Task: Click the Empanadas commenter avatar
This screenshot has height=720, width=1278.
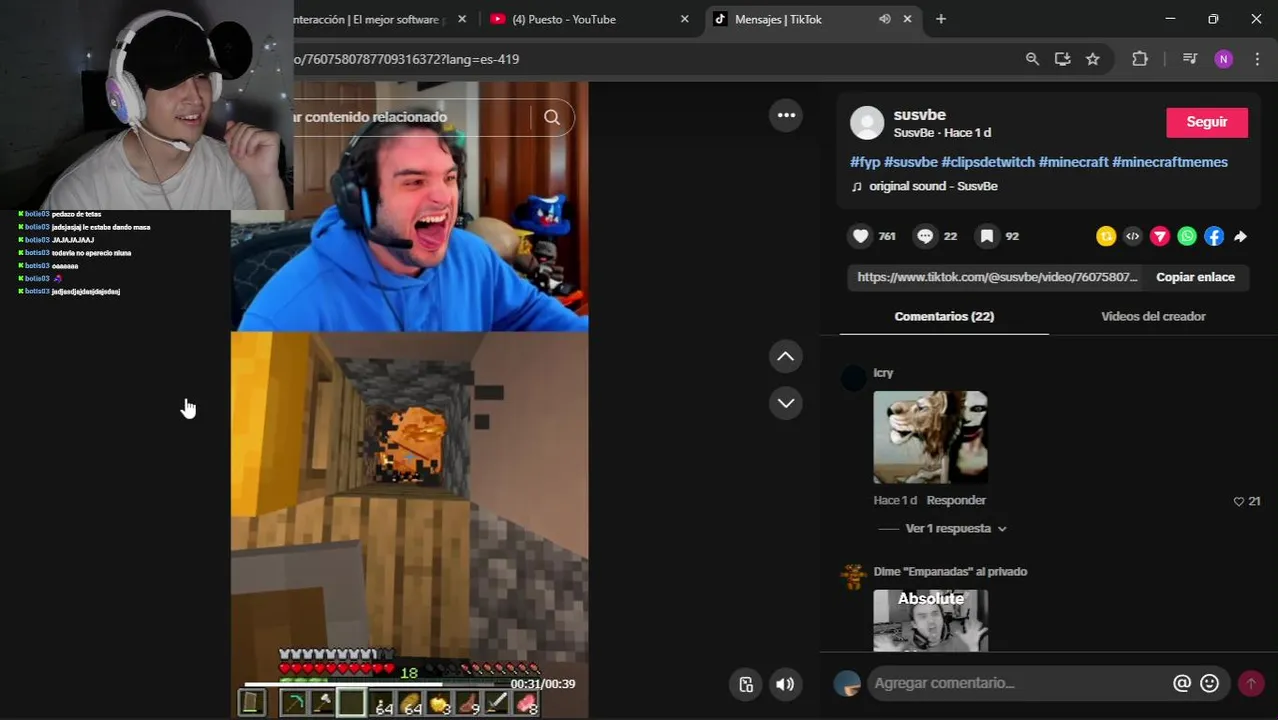Action: [853, 576]
